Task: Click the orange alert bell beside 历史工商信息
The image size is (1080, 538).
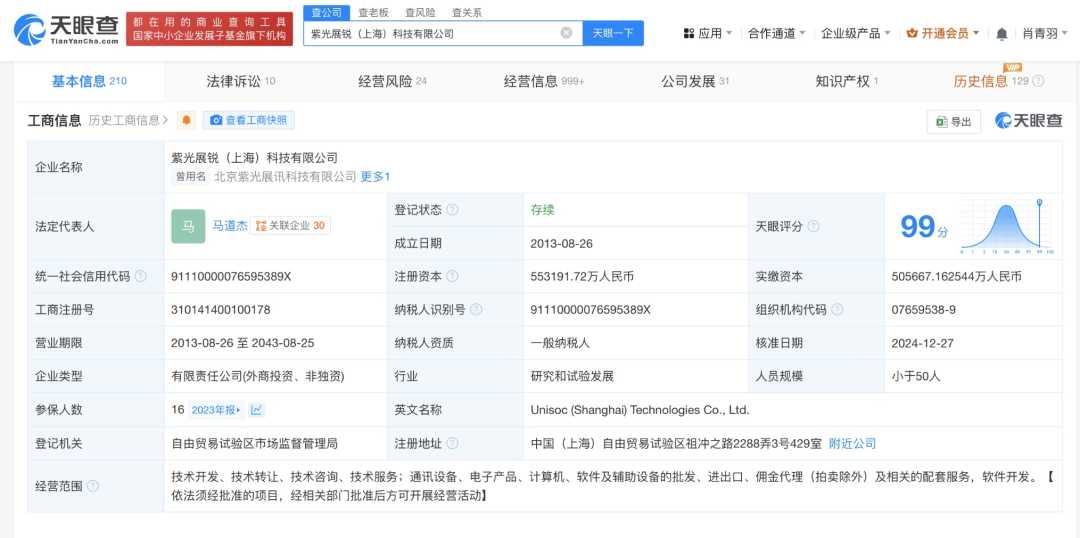Action: coord(186,121)
